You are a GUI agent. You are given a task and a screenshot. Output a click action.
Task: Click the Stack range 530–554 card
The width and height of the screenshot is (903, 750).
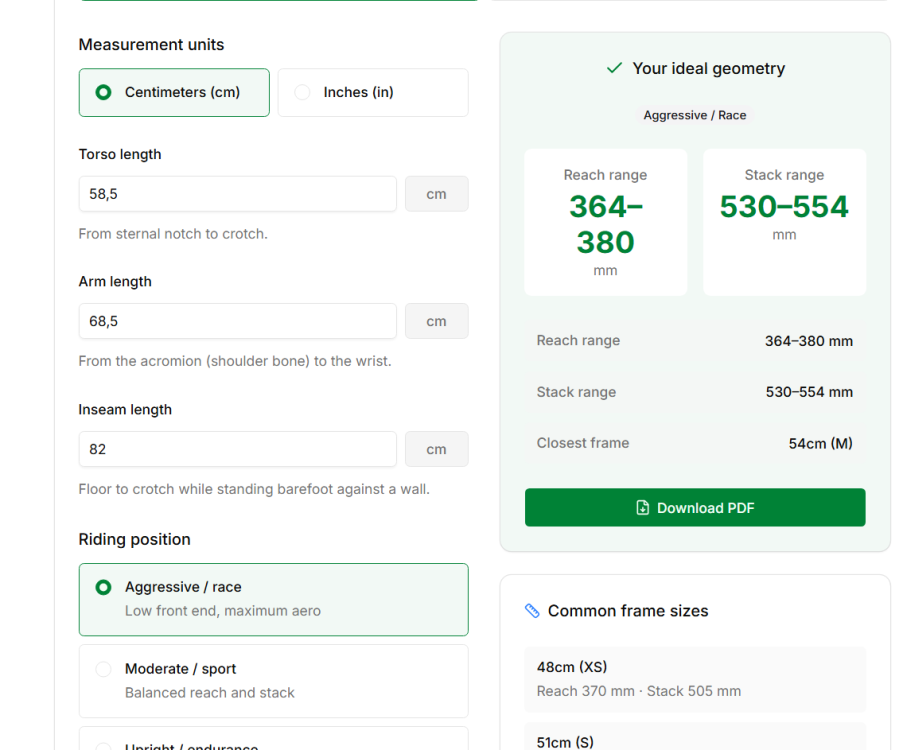tap(784, 222)
